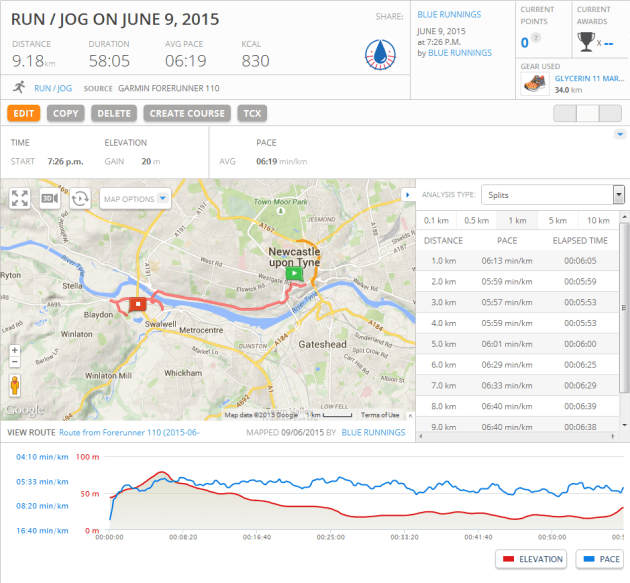Select the Street View pegman icon

pyautogui.click(x=14, y=386)
